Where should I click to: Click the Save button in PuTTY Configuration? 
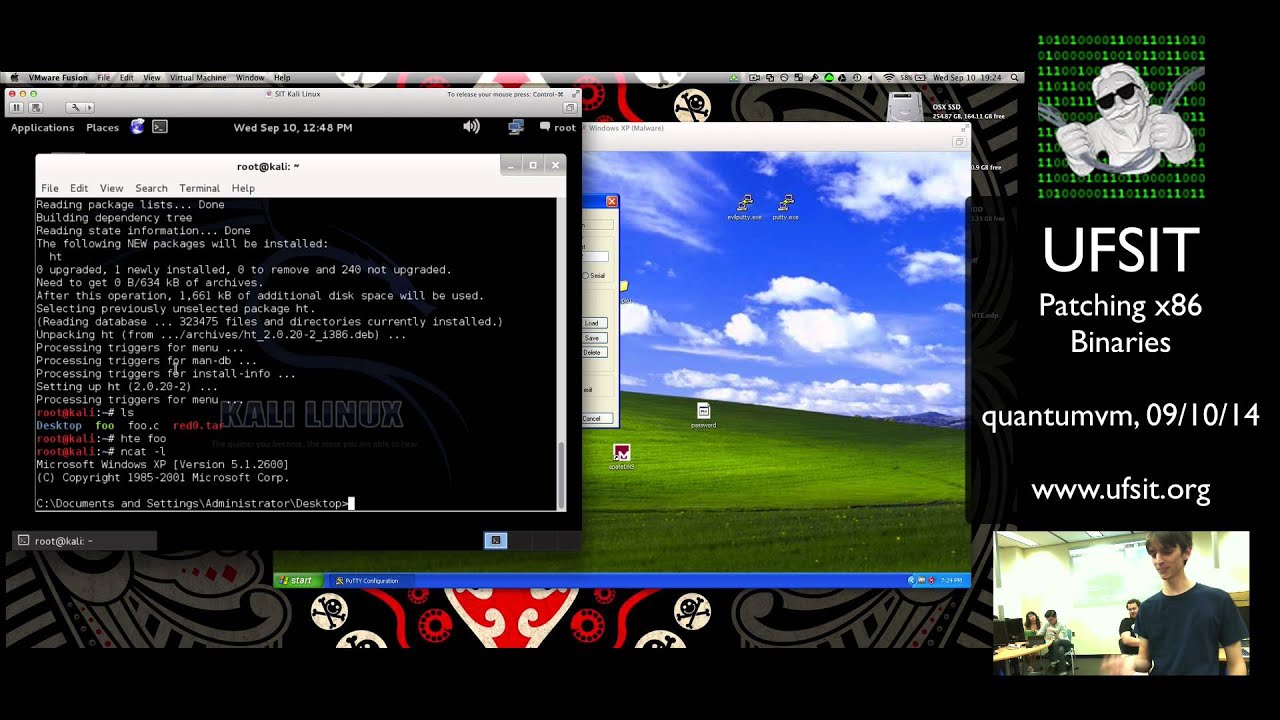click(595, 338)
